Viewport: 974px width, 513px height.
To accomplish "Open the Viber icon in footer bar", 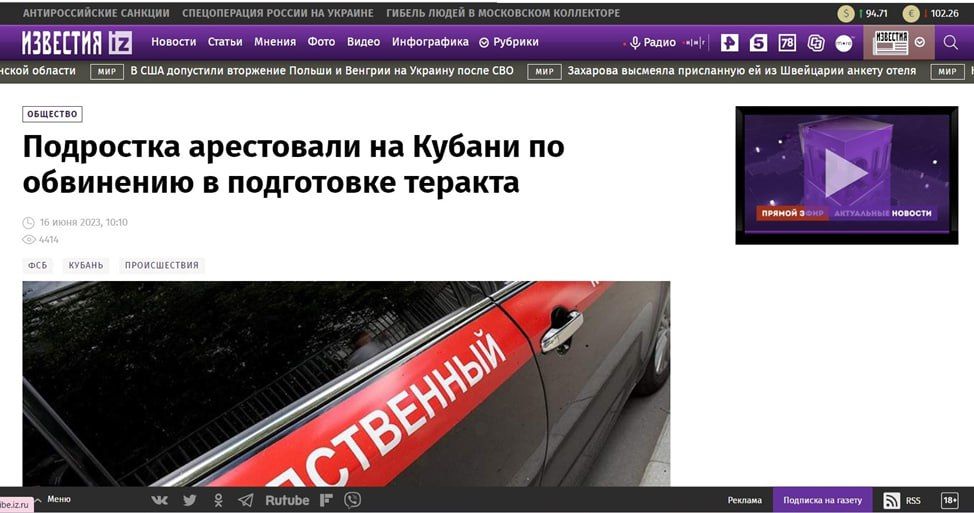I will point(353,500).
